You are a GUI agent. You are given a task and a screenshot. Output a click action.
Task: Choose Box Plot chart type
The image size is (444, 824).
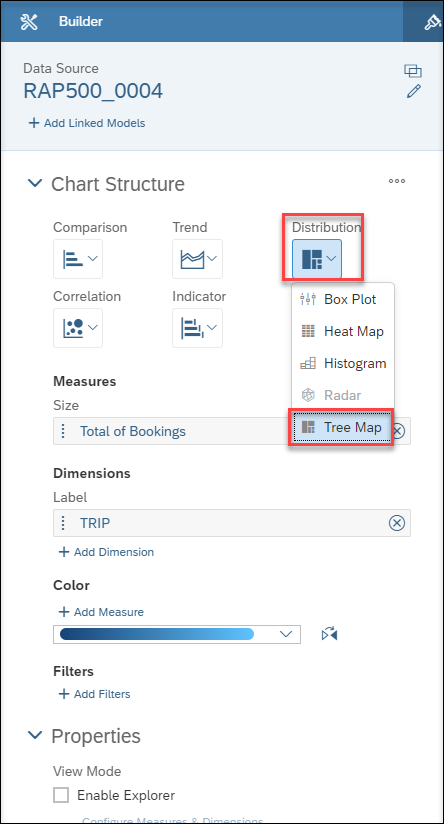343,299
